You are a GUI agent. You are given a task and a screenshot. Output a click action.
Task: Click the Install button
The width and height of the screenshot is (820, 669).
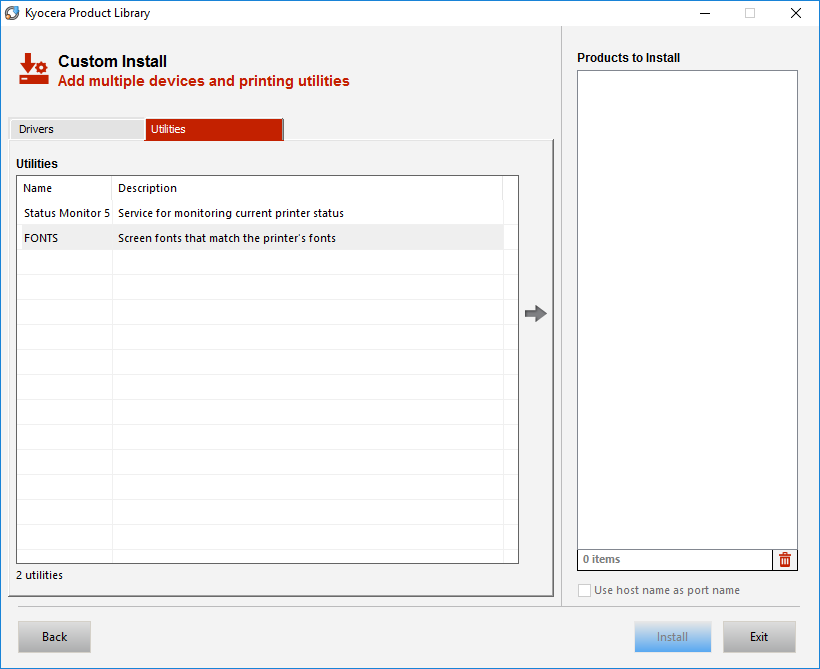pyautogui.click(x=672, y=637)
